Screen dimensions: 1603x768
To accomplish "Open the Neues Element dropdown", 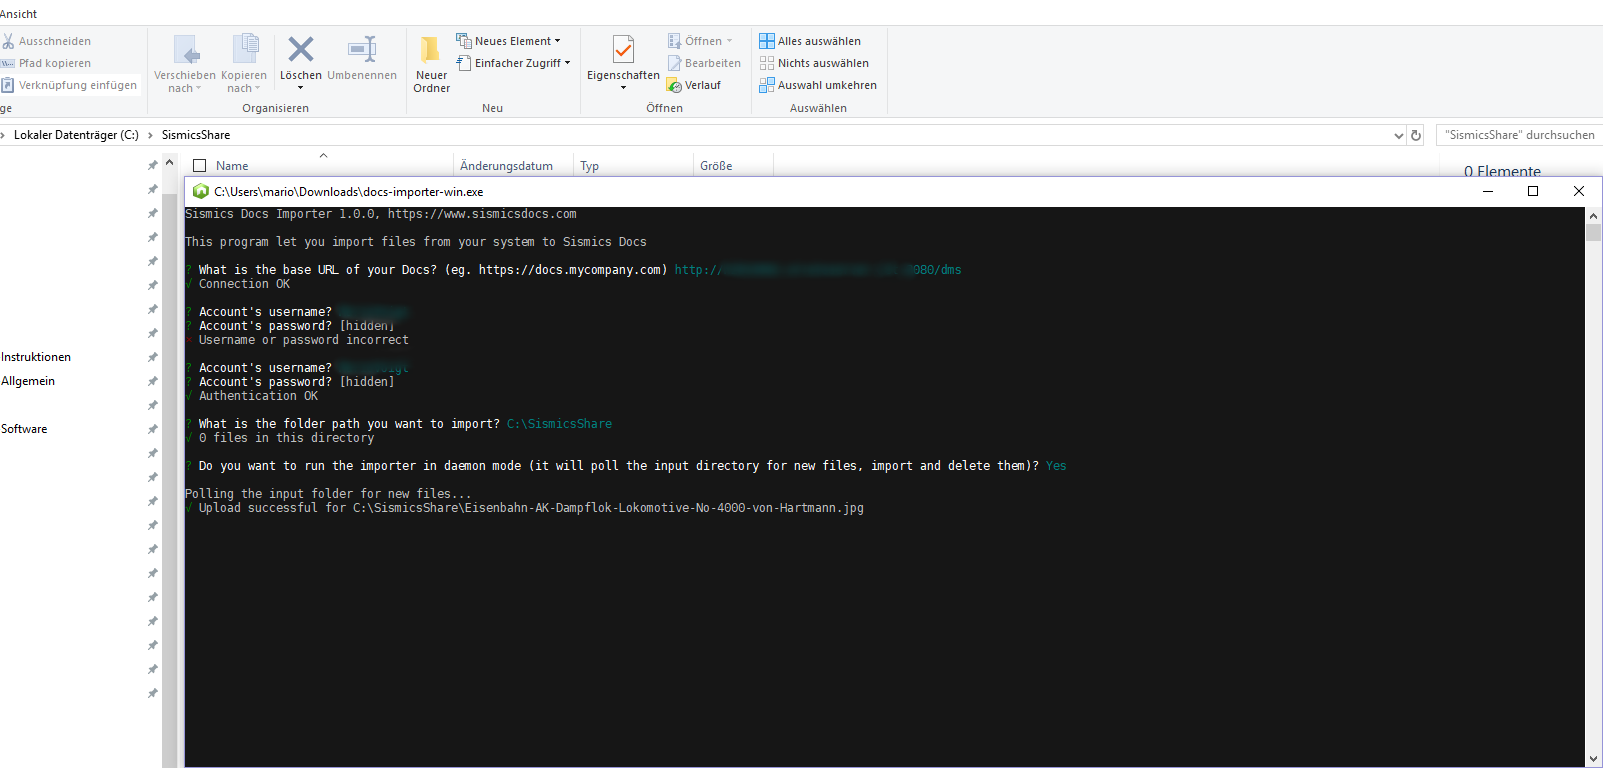I will coord(508,41).
